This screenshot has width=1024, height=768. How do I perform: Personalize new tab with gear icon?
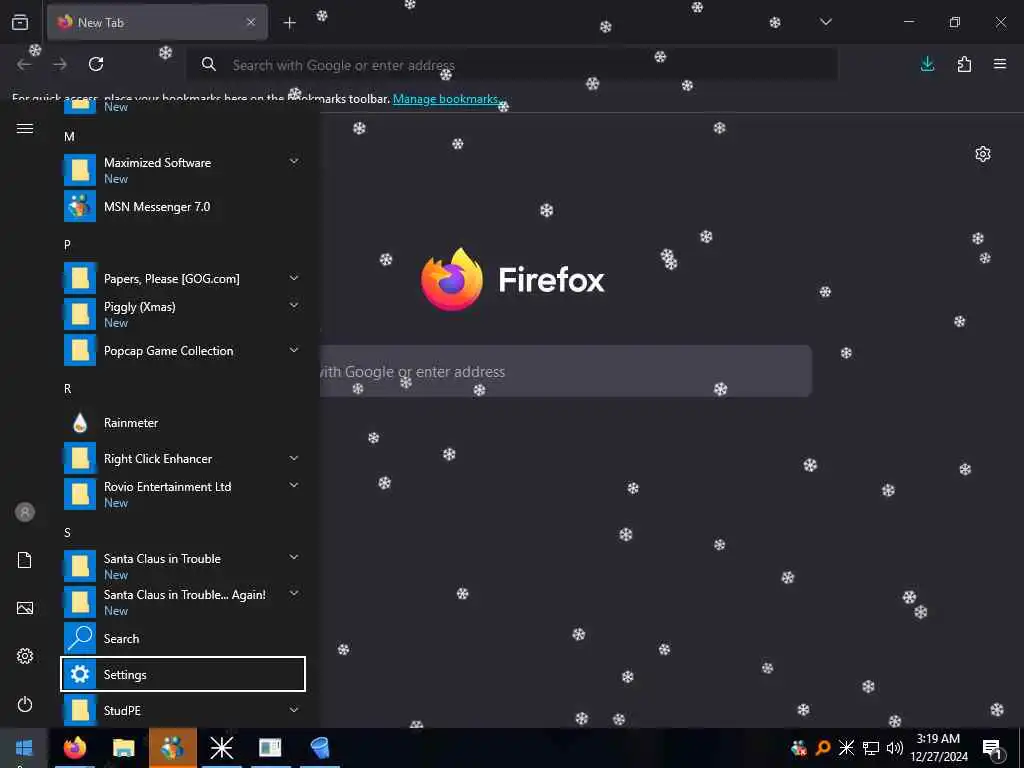click(x=983, y=154)
